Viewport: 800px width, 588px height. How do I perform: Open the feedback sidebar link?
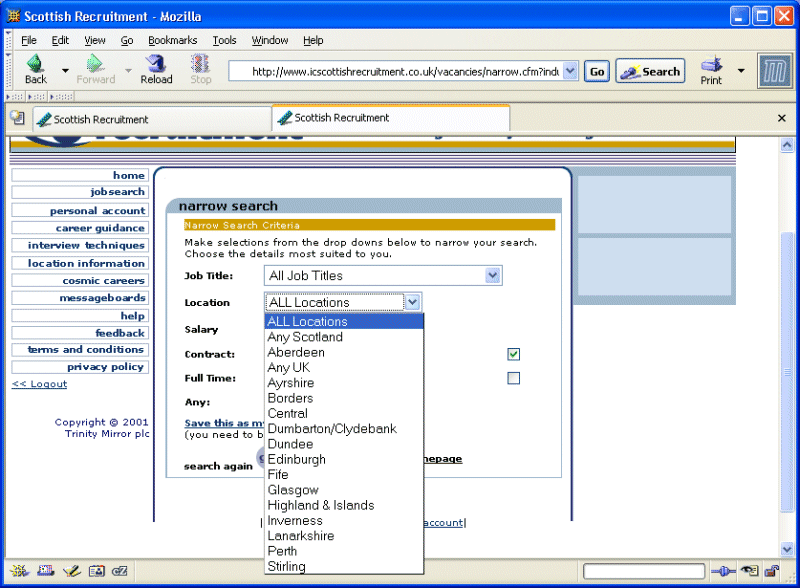[x=80, y=333]
